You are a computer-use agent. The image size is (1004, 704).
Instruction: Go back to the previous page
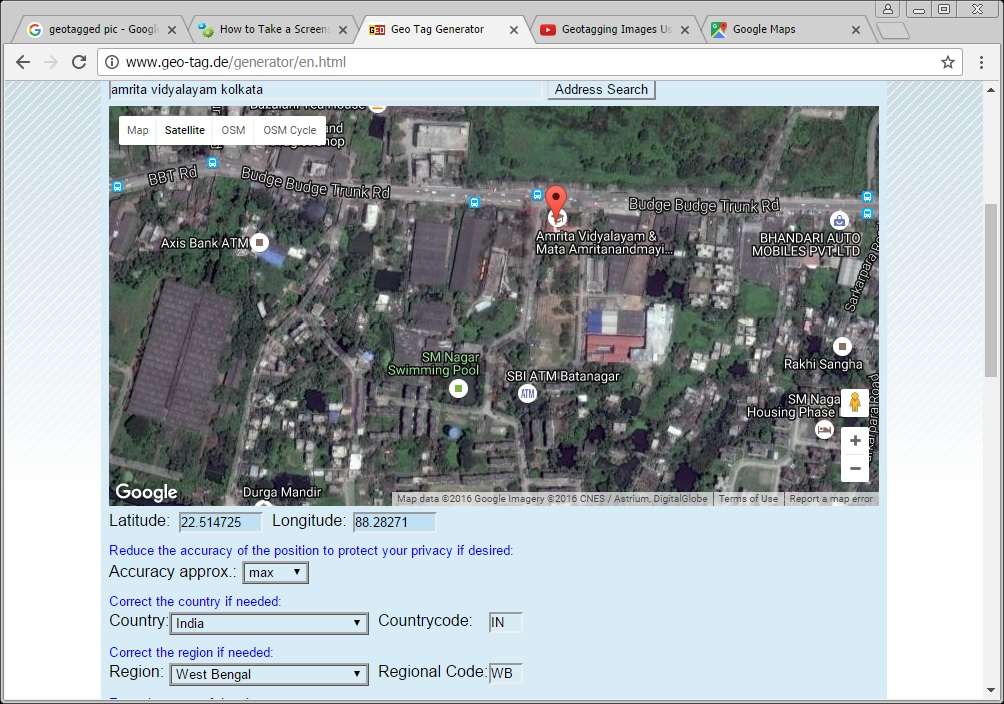pos(23,62)
